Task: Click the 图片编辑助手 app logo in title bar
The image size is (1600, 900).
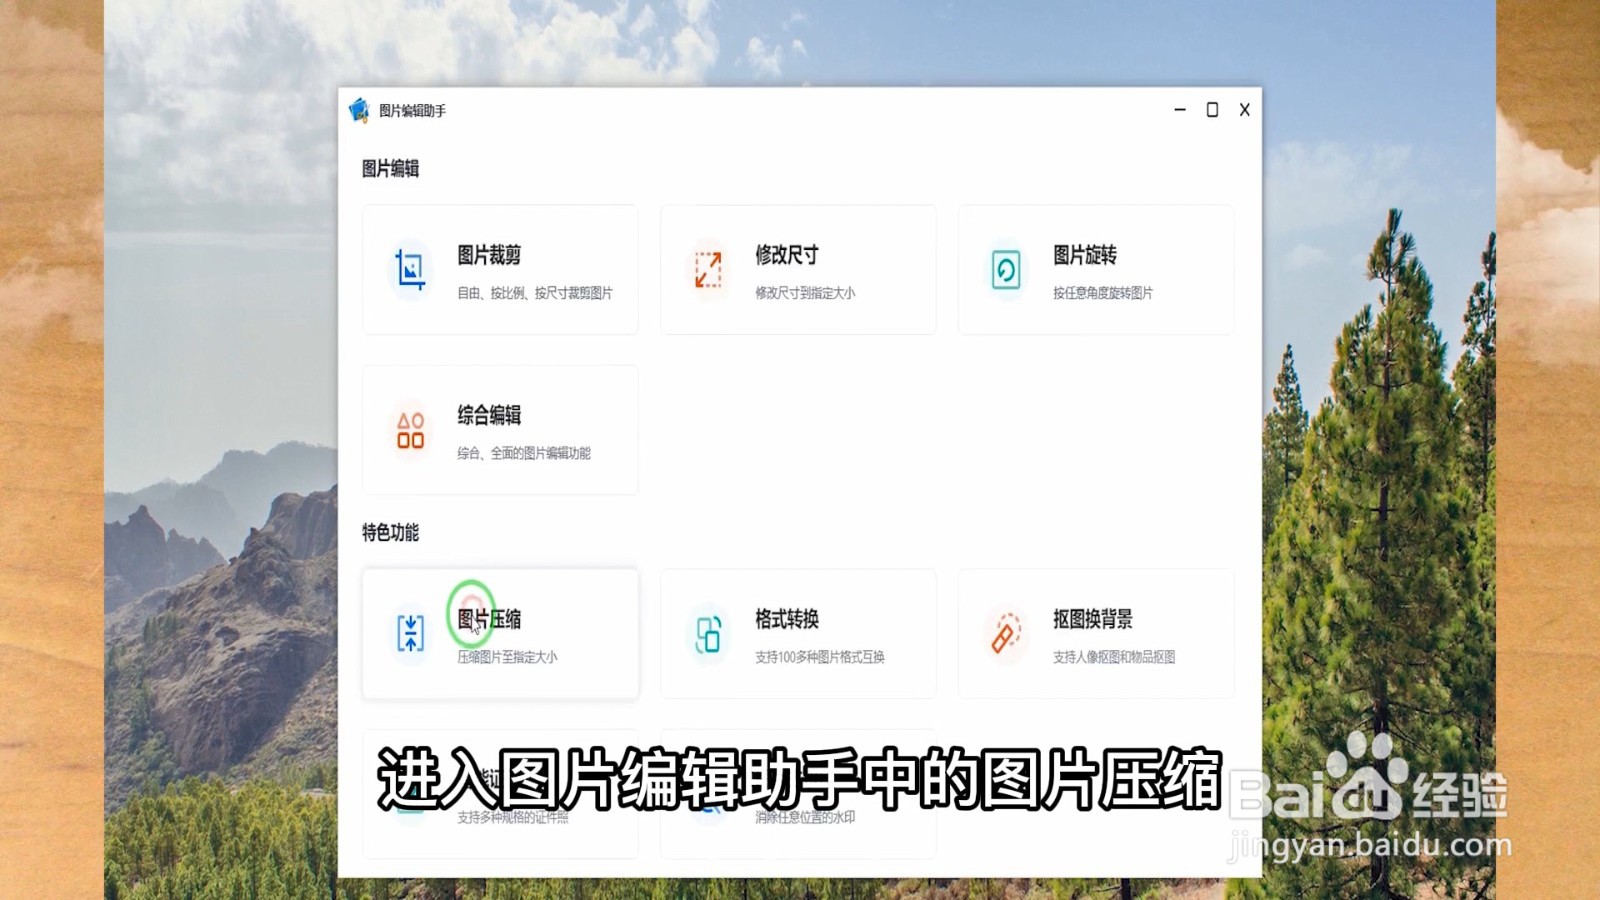Action: coord(358,110)
